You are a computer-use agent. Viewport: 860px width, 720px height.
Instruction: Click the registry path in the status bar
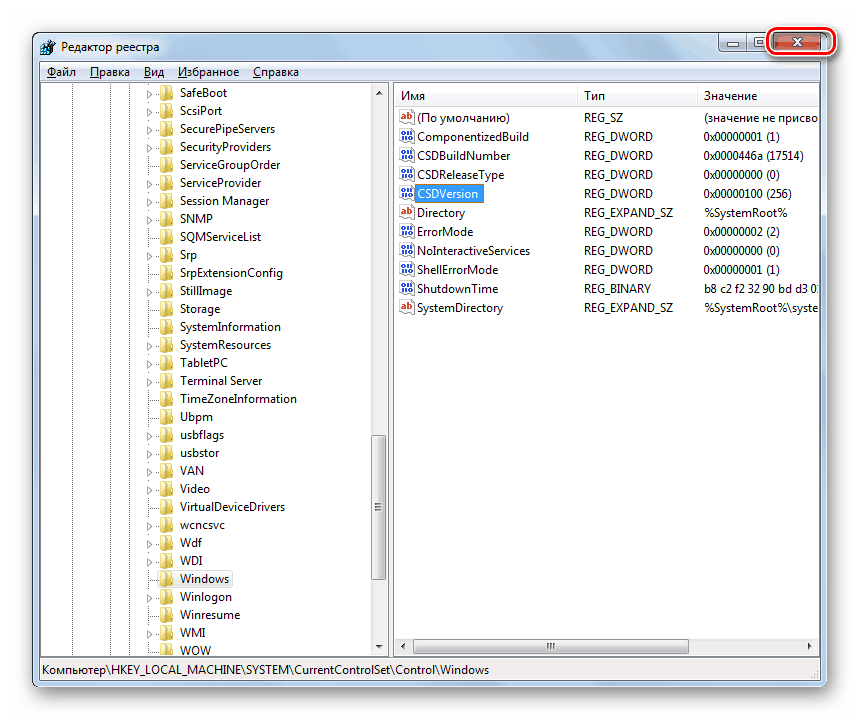pyautogui.click(x=265, y=670)
